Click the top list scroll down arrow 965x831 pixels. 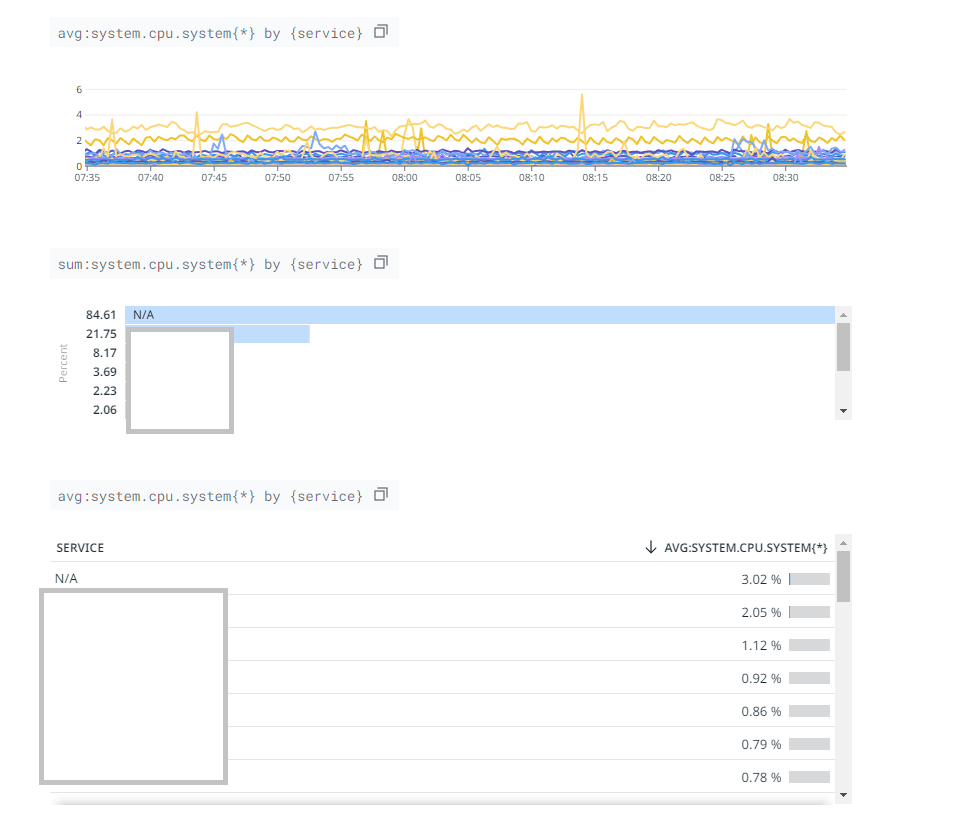tap(843, 411)
